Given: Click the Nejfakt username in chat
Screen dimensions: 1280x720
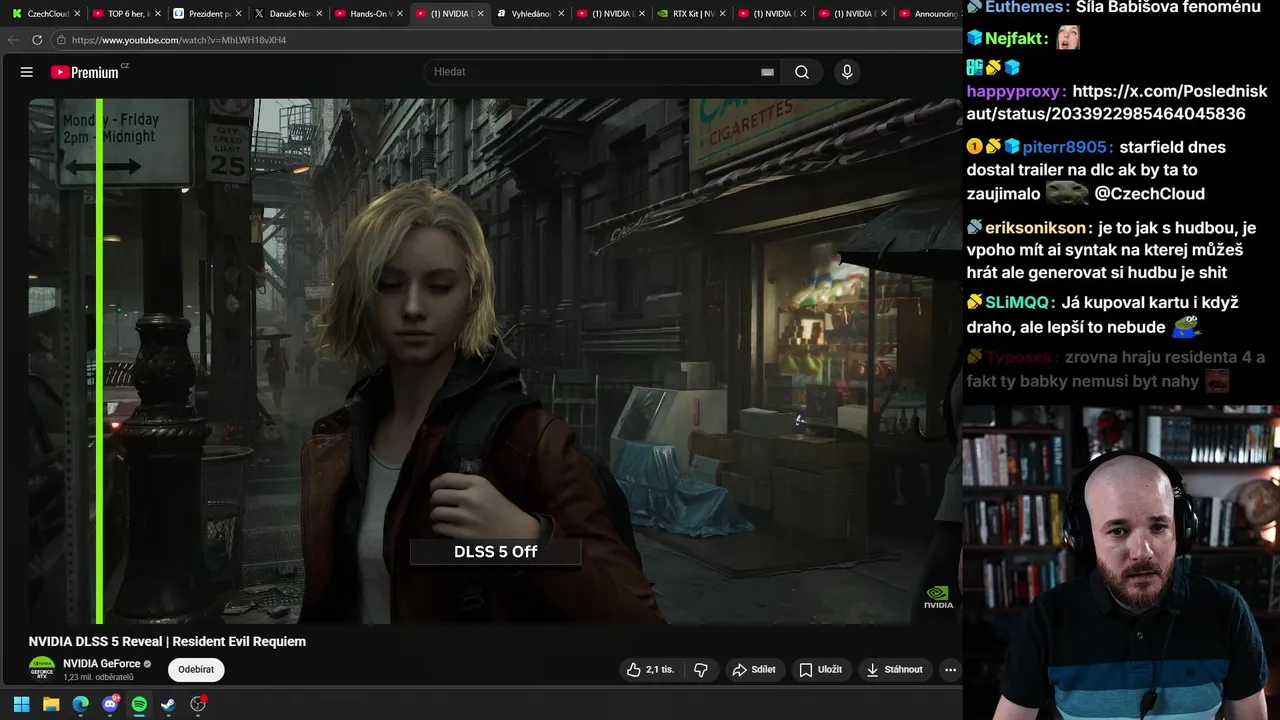Looking at the screenshot, I should pos(1013,39).
